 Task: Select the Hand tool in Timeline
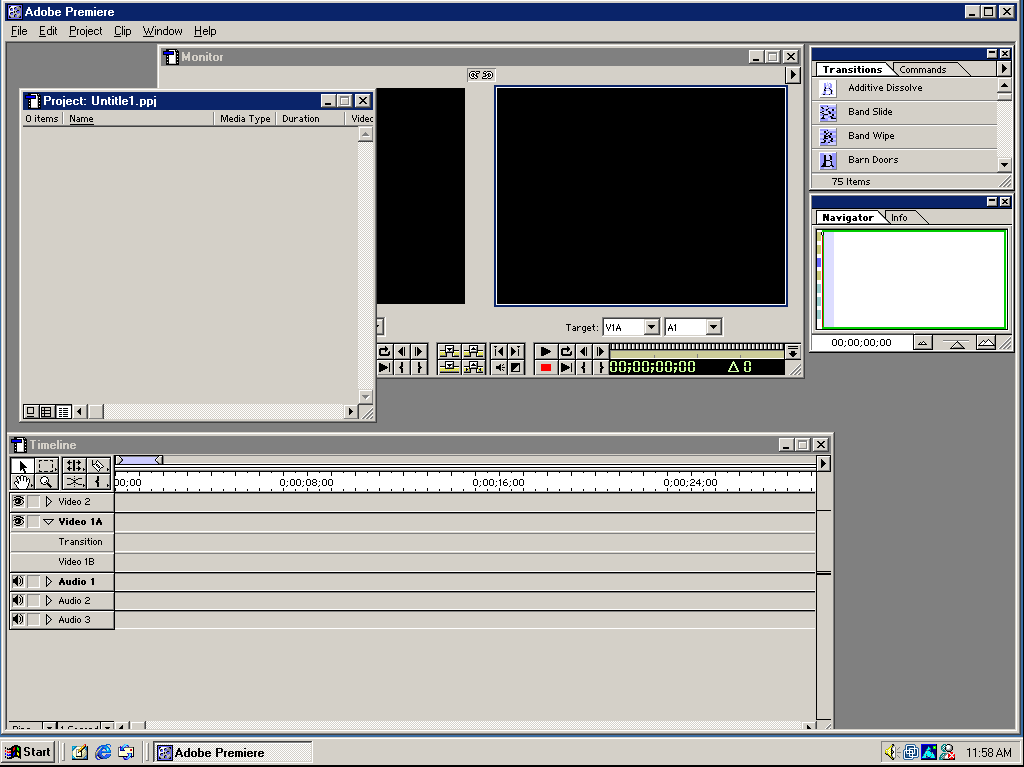coord(22,482)
